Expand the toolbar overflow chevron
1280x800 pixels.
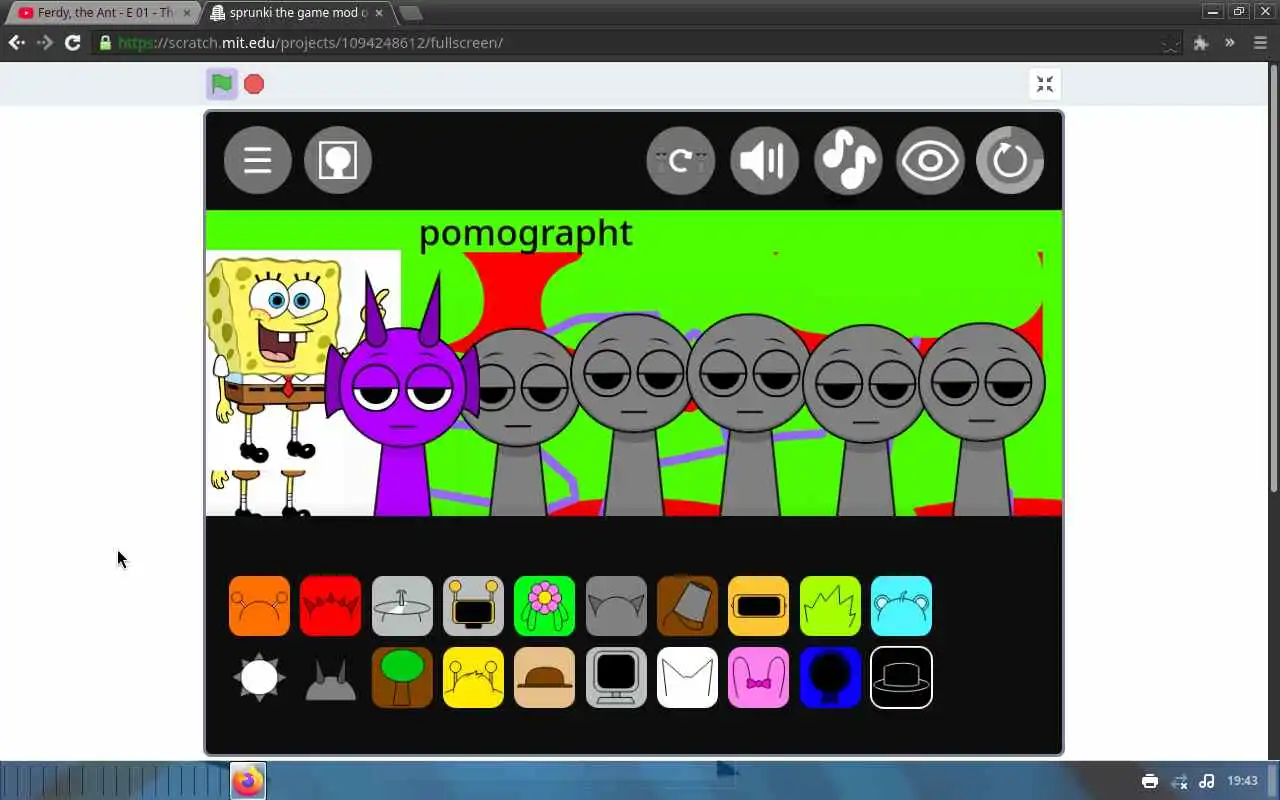tap(1230, 43)
